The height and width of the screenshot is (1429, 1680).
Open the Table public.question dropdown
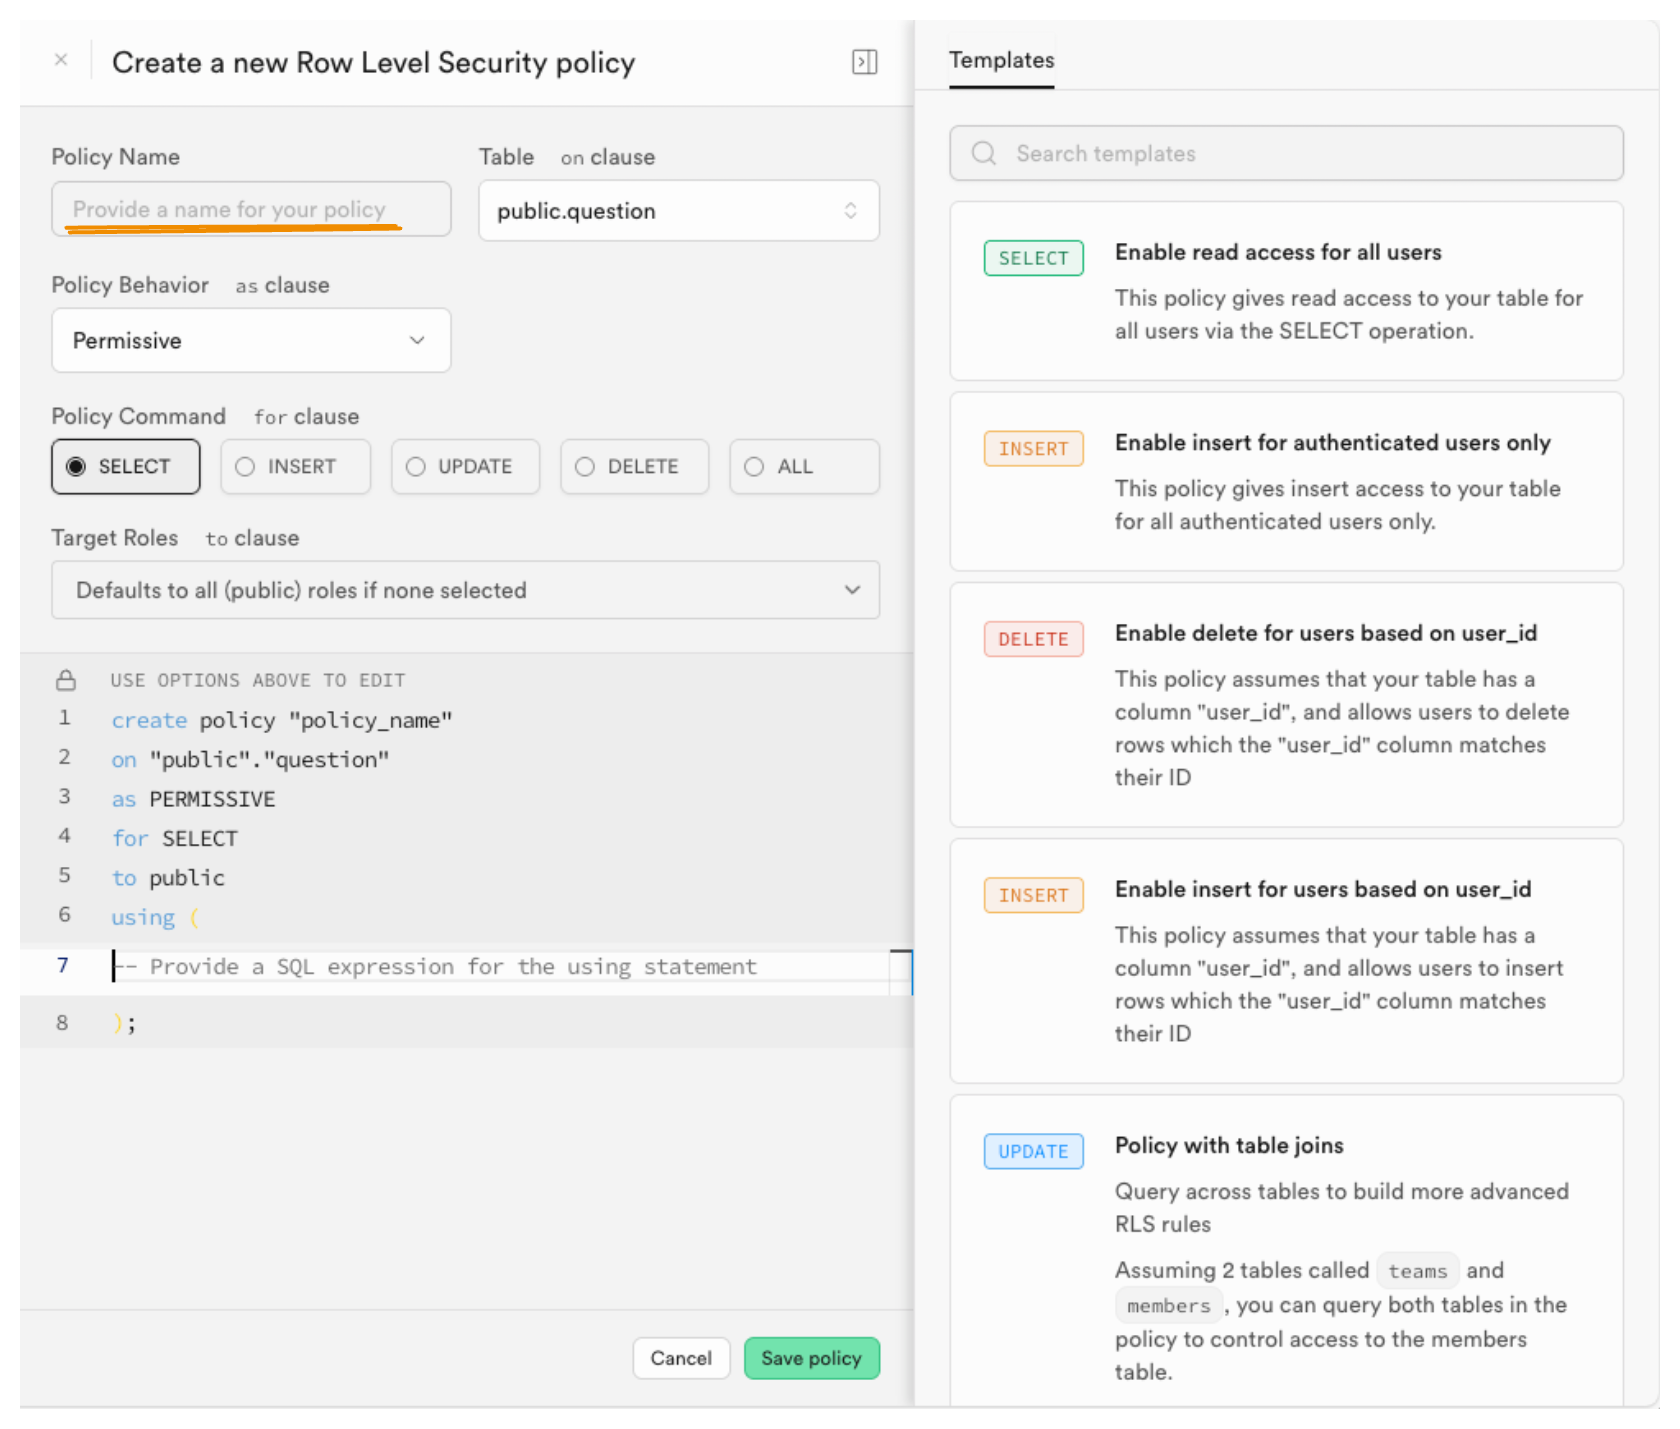pyautogui.click(x=678, y=211)
